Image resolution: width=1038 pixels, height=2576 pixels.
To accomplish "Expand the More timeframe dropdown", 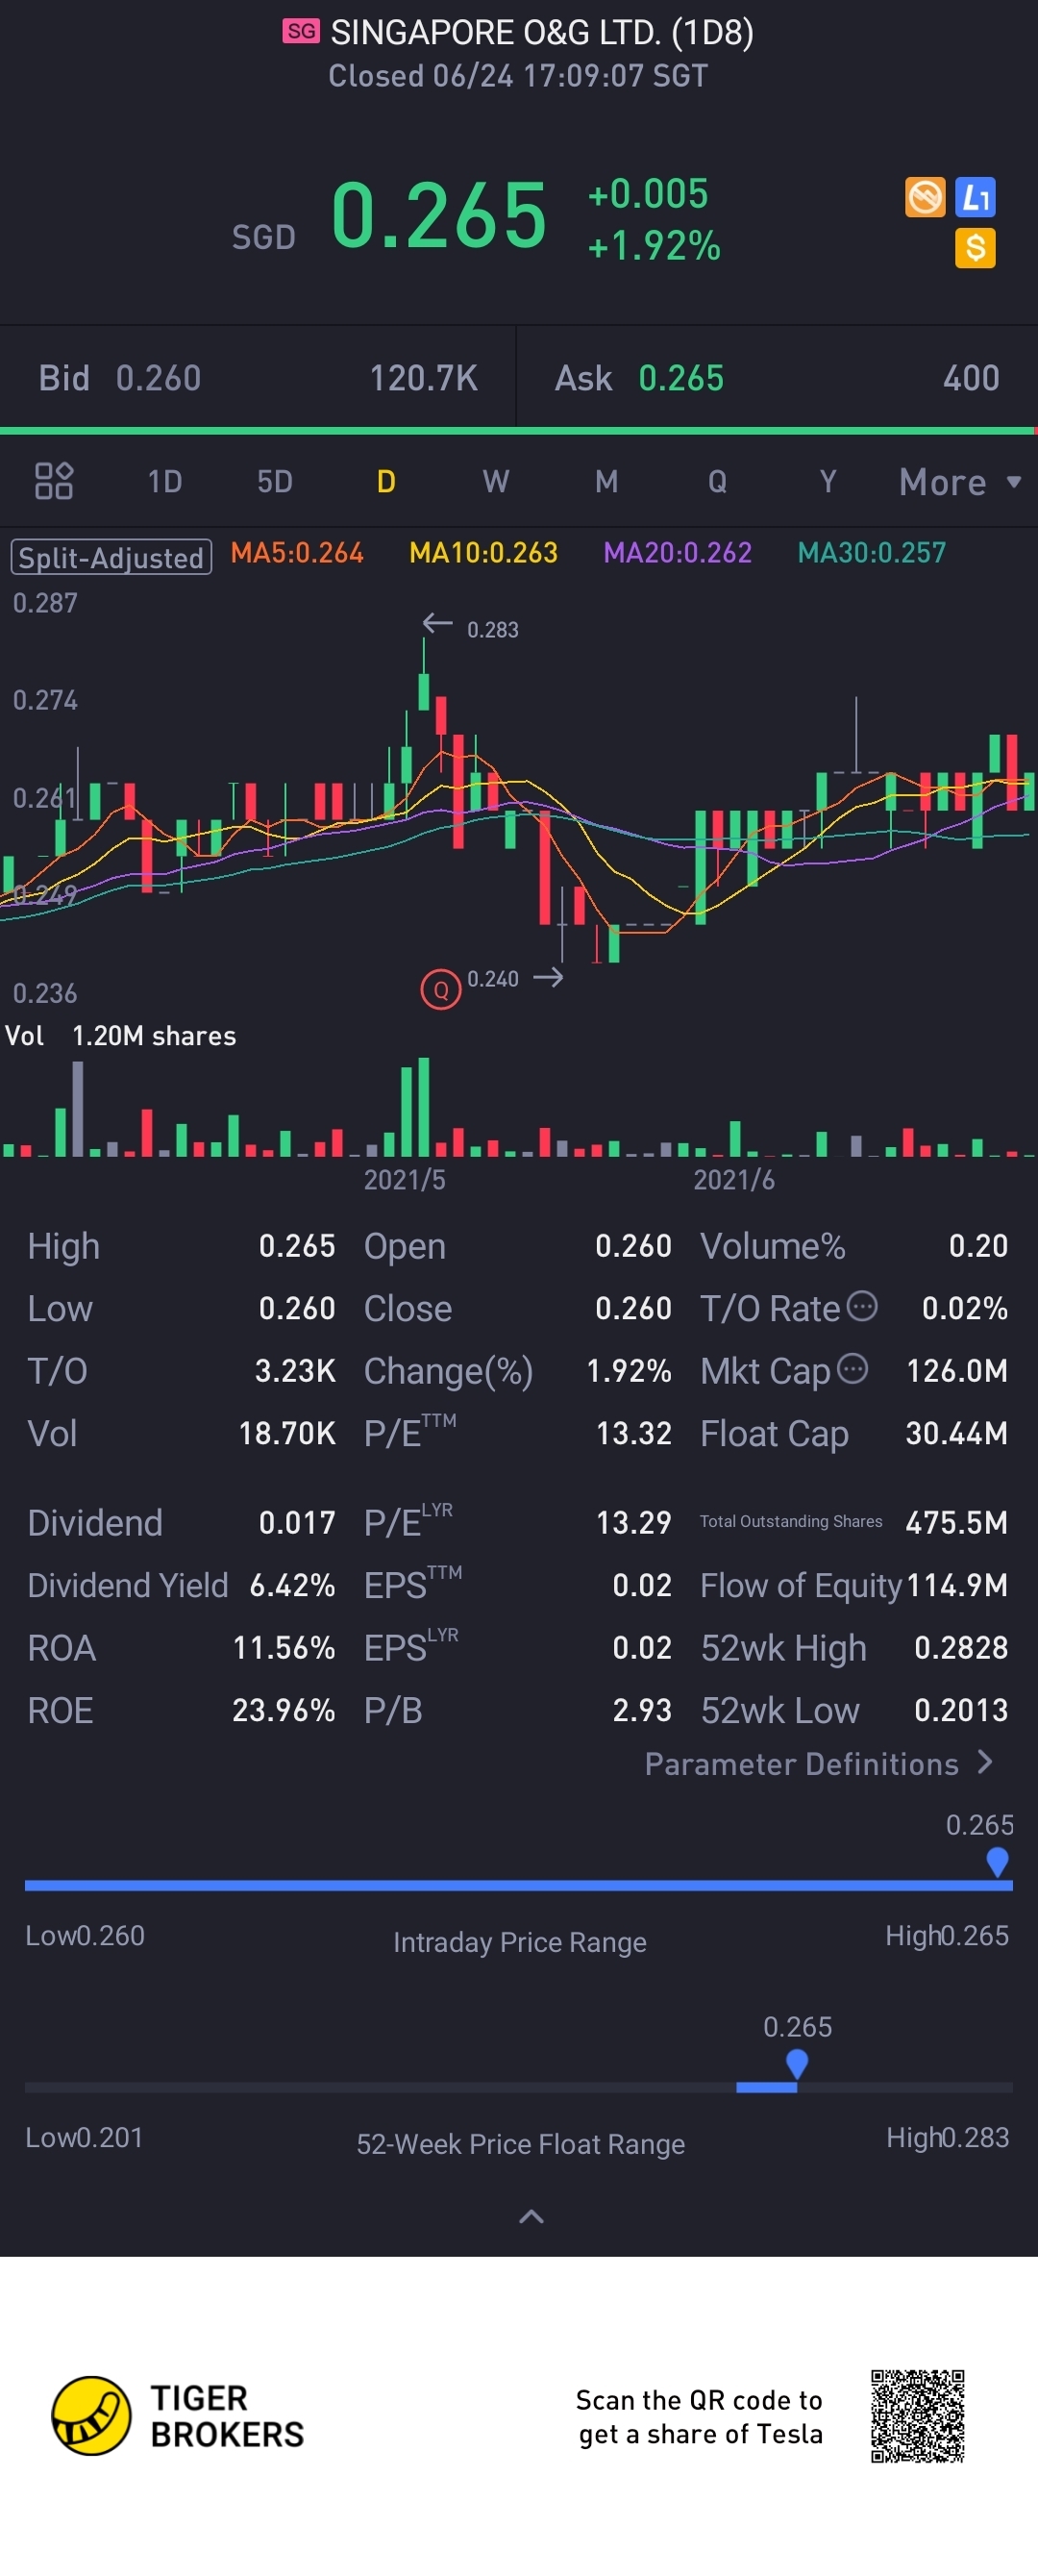I will pyautogui.click(x=958, y=482).
